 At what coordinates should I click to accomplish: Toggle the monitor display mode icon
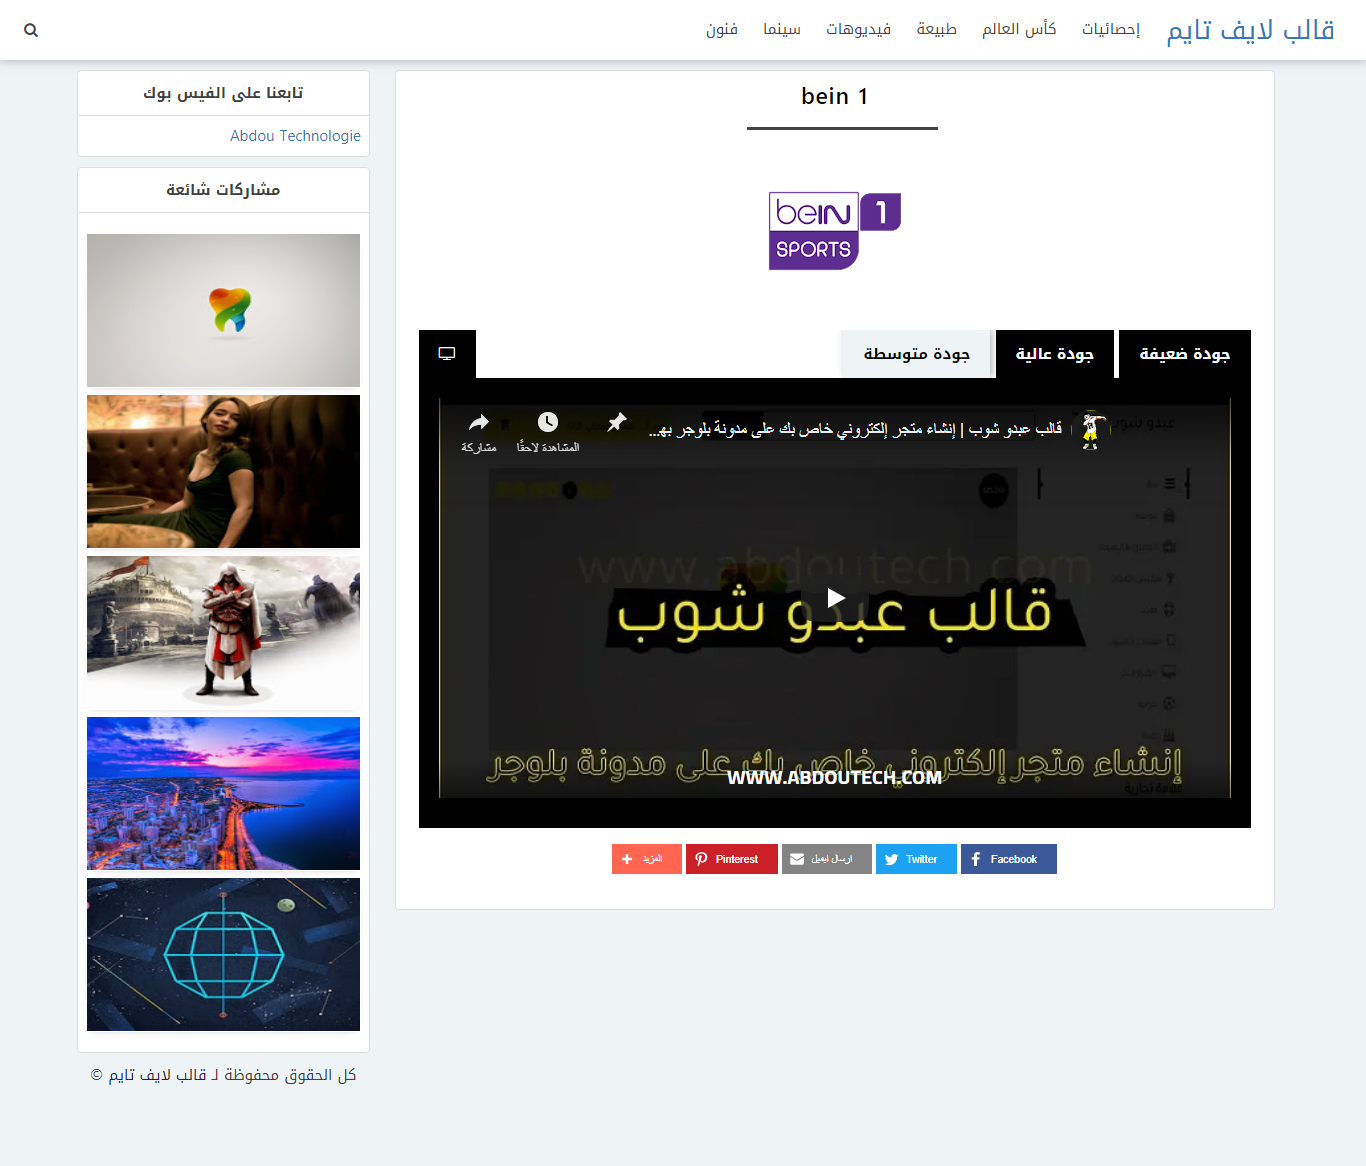point(447,354)
